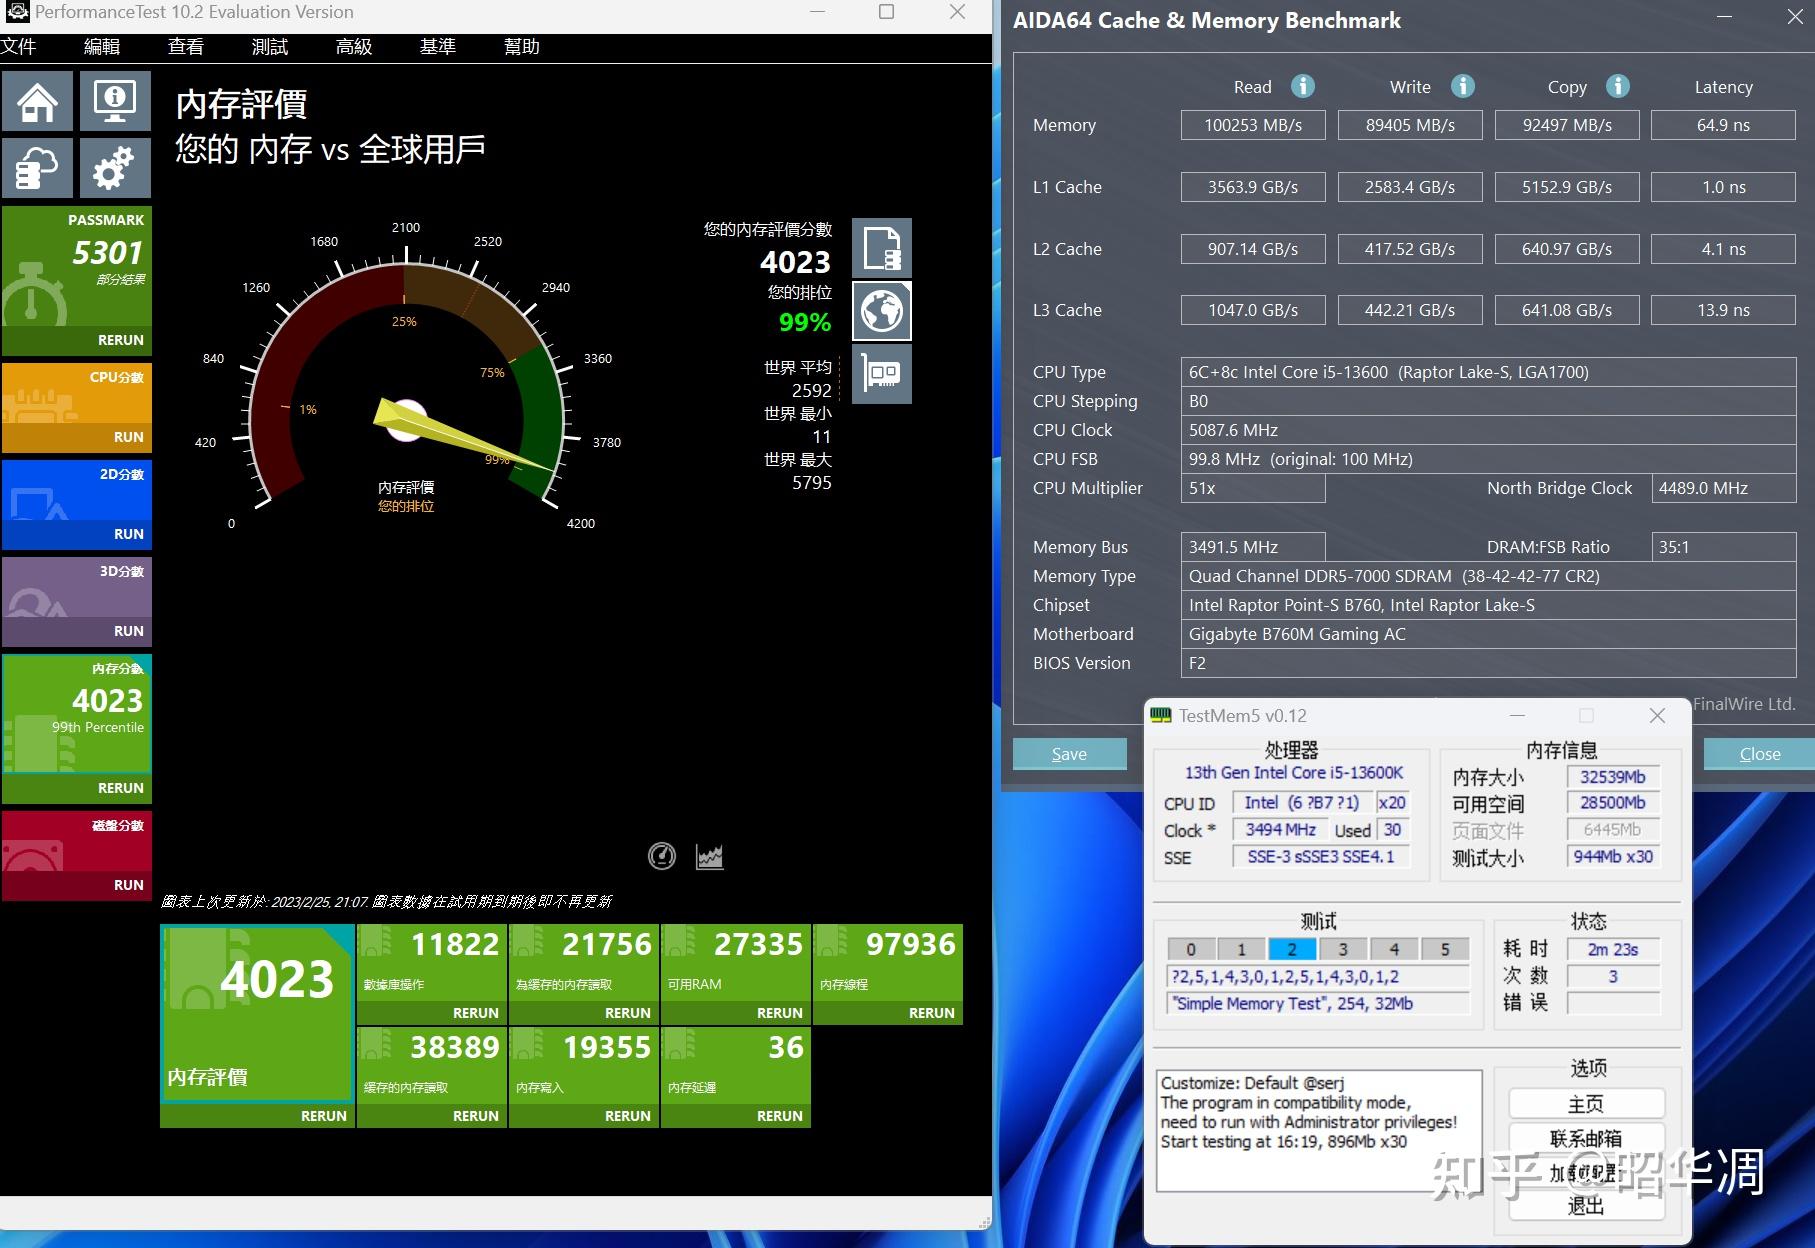
Task: Switch to the gauge view icon
Action: click(x=662, y=856)
